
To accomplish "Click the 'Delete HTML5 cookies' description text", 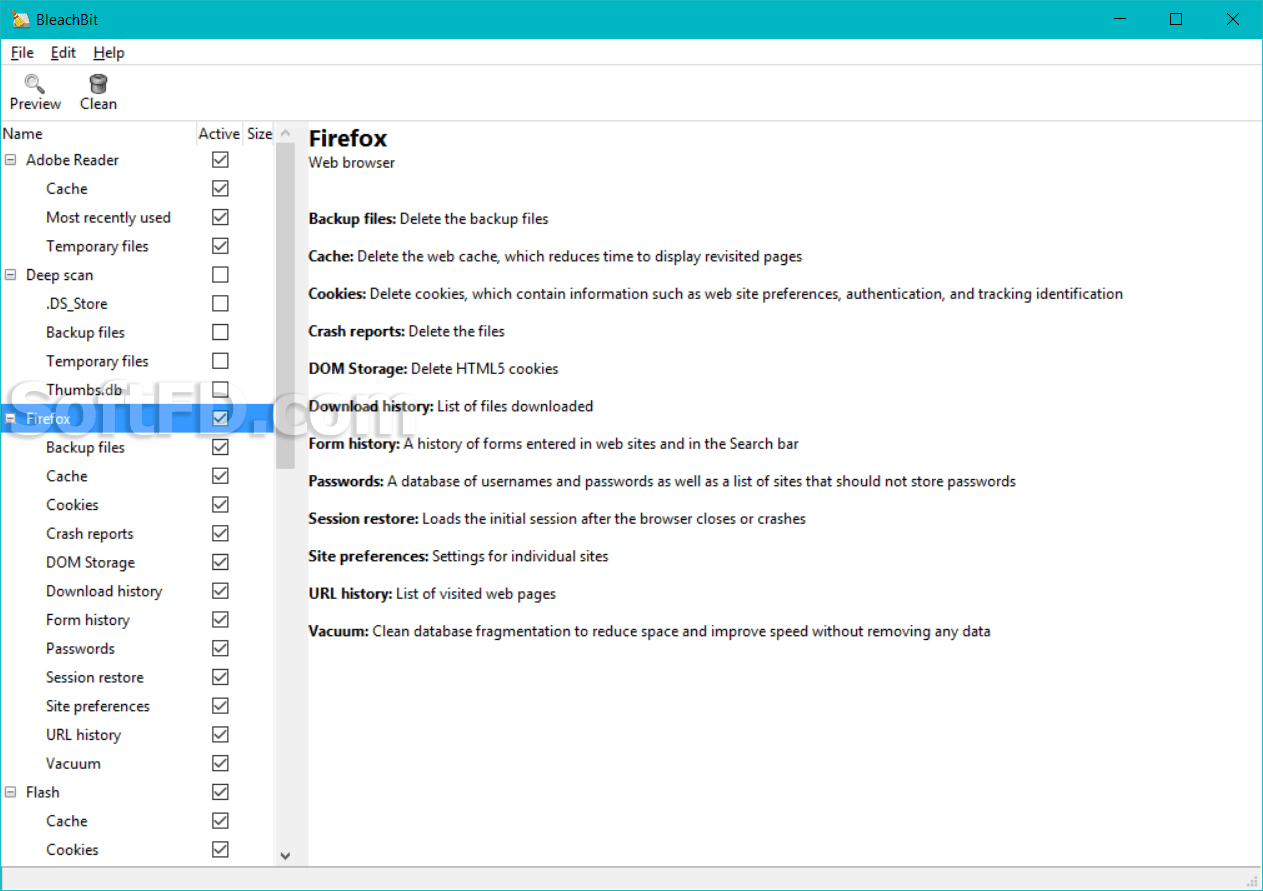I will coord(485,369).
